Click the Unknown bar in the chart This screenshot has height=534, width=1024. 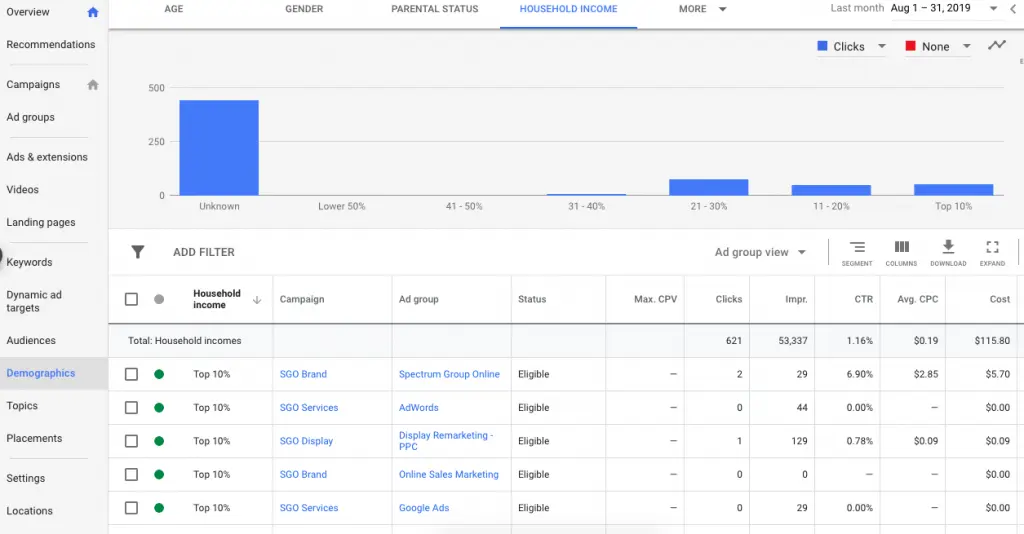tap(219, 147)
